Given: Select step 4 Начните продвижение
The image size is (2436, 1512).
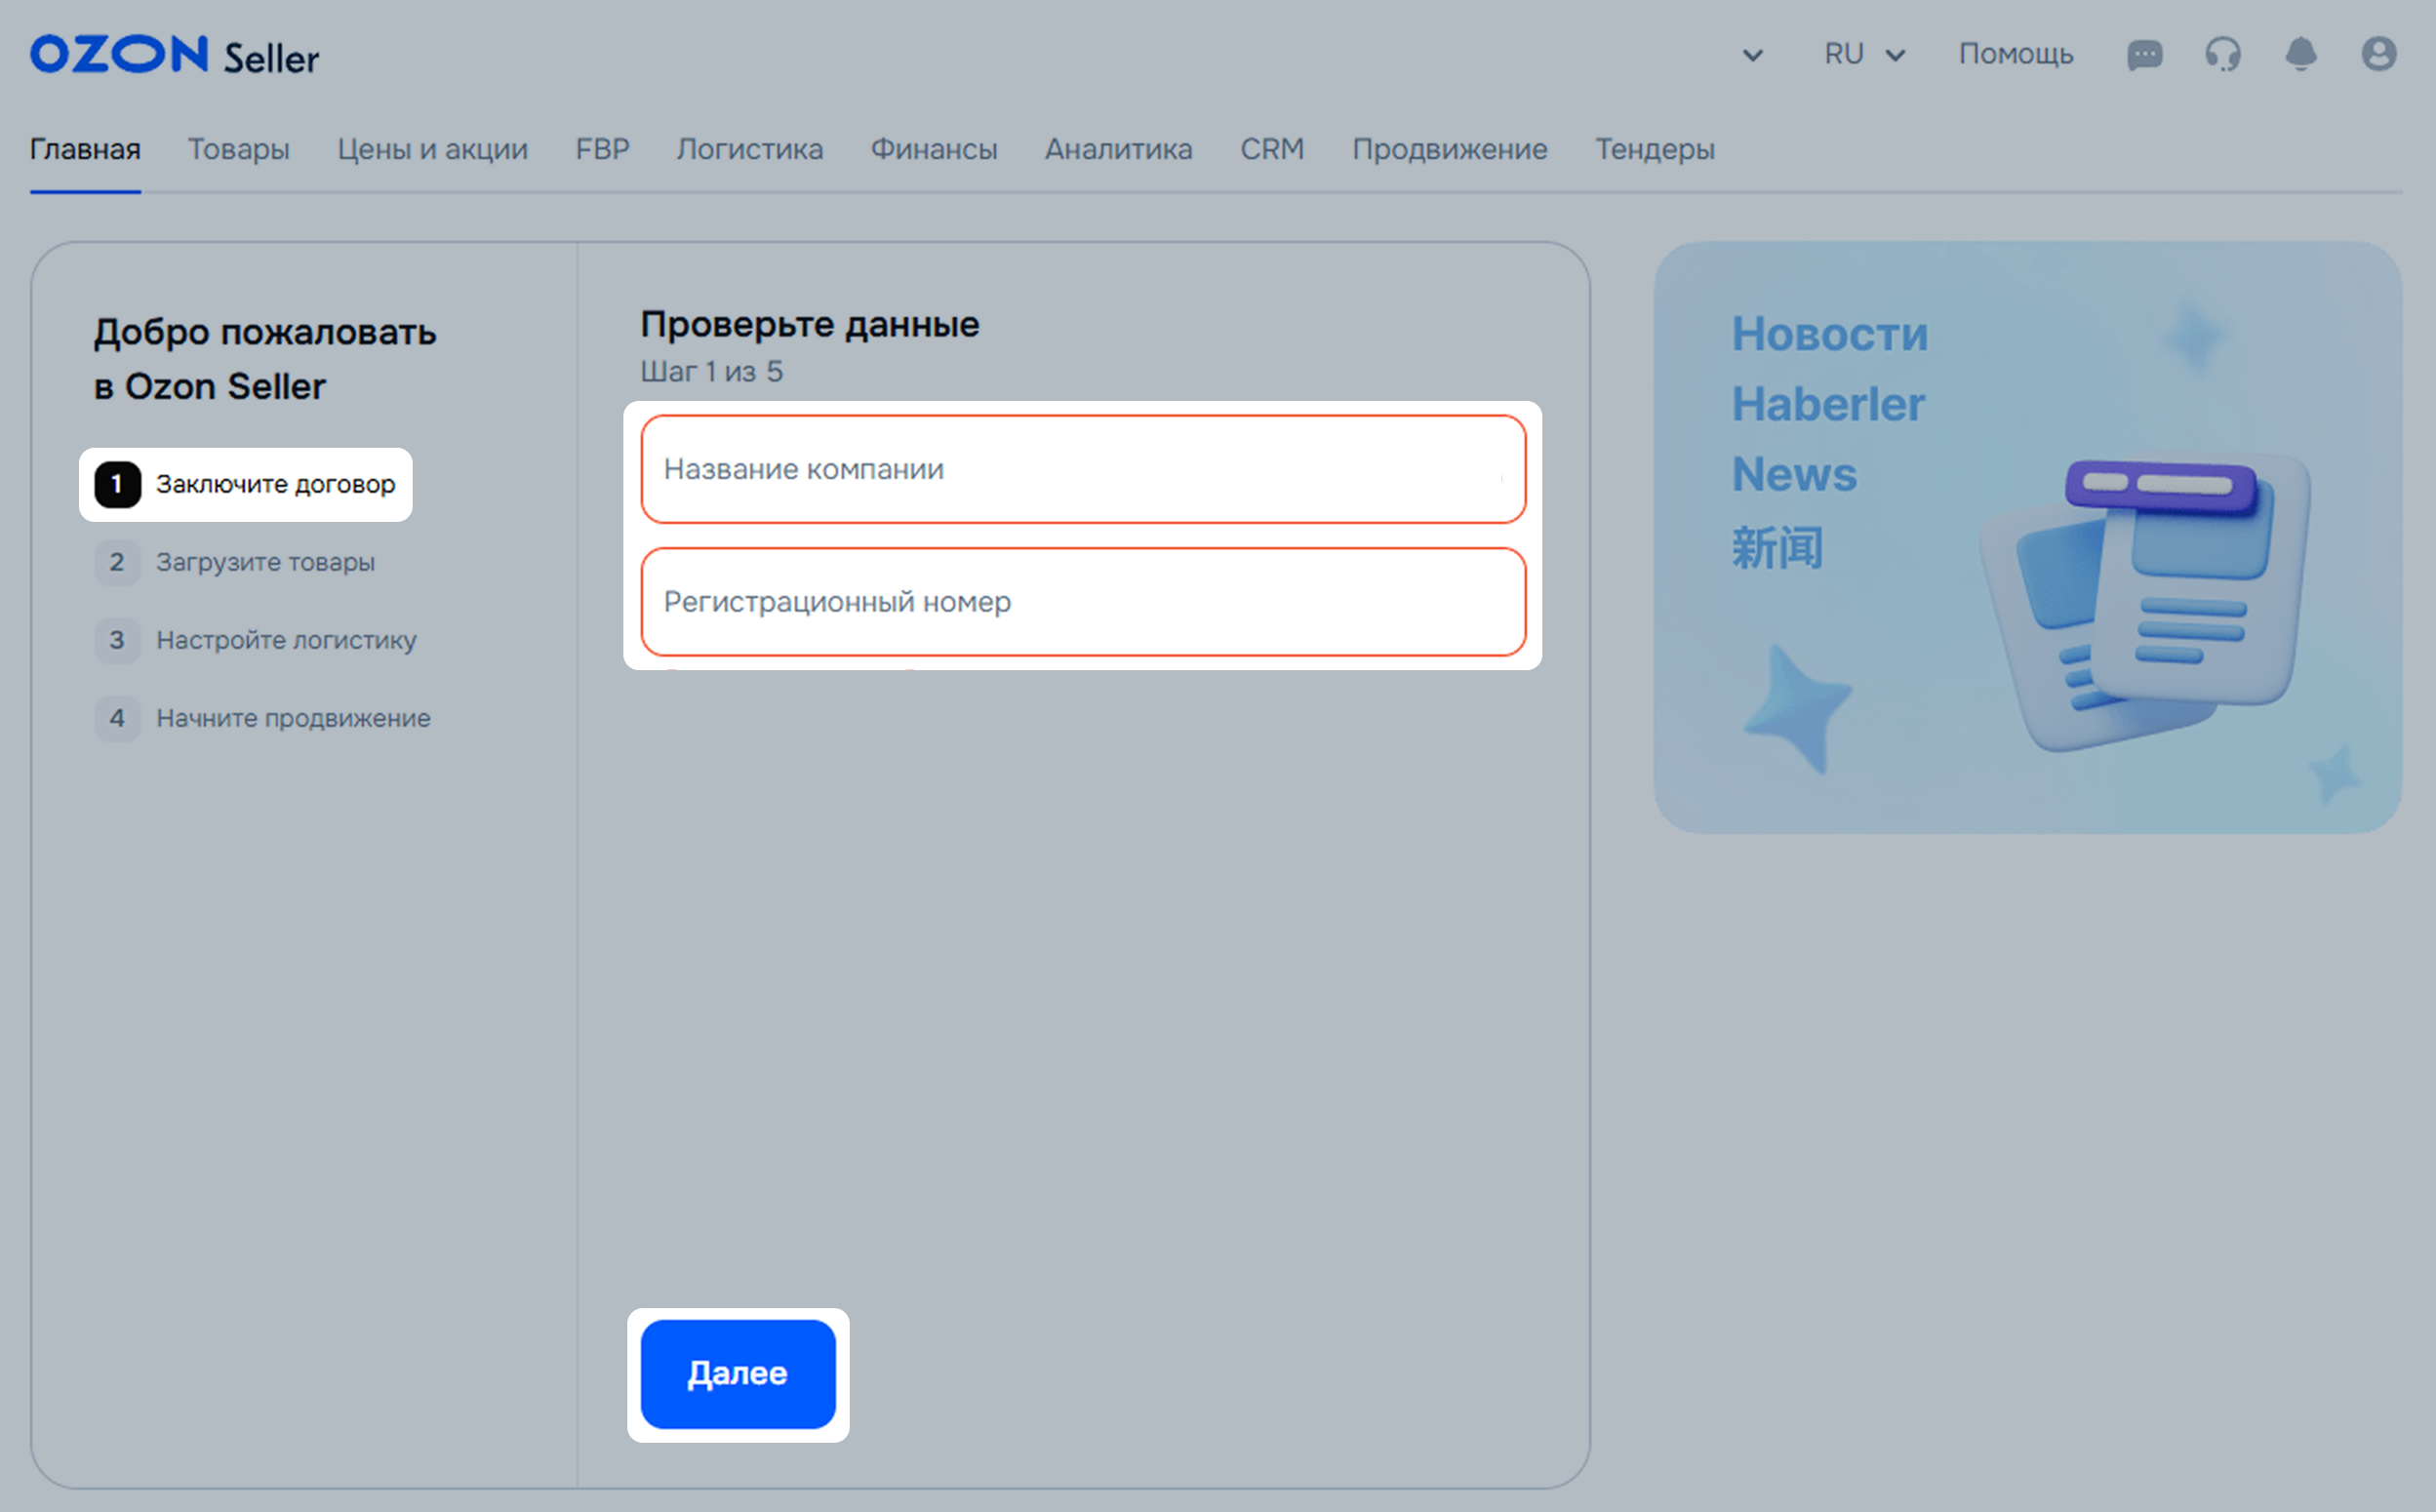Looking at the screenshot, I should 263,718.
